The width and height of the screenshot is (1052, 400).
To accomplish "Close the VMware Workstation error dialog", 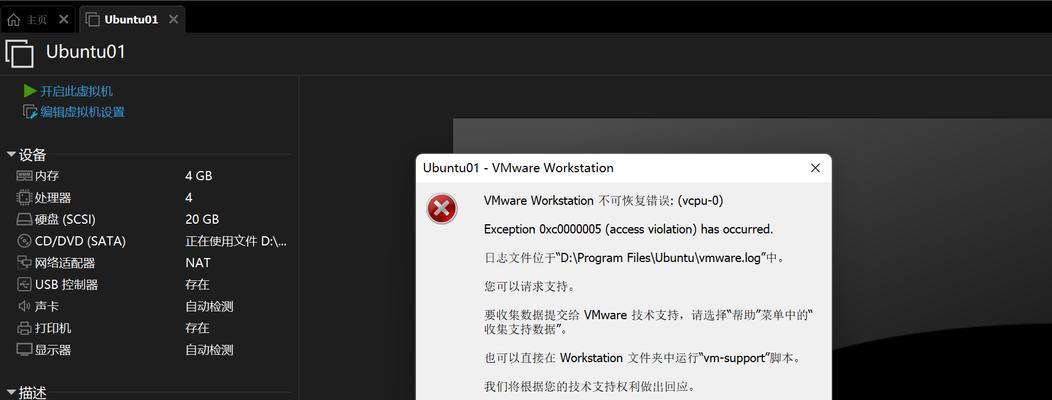I will 815,168.
